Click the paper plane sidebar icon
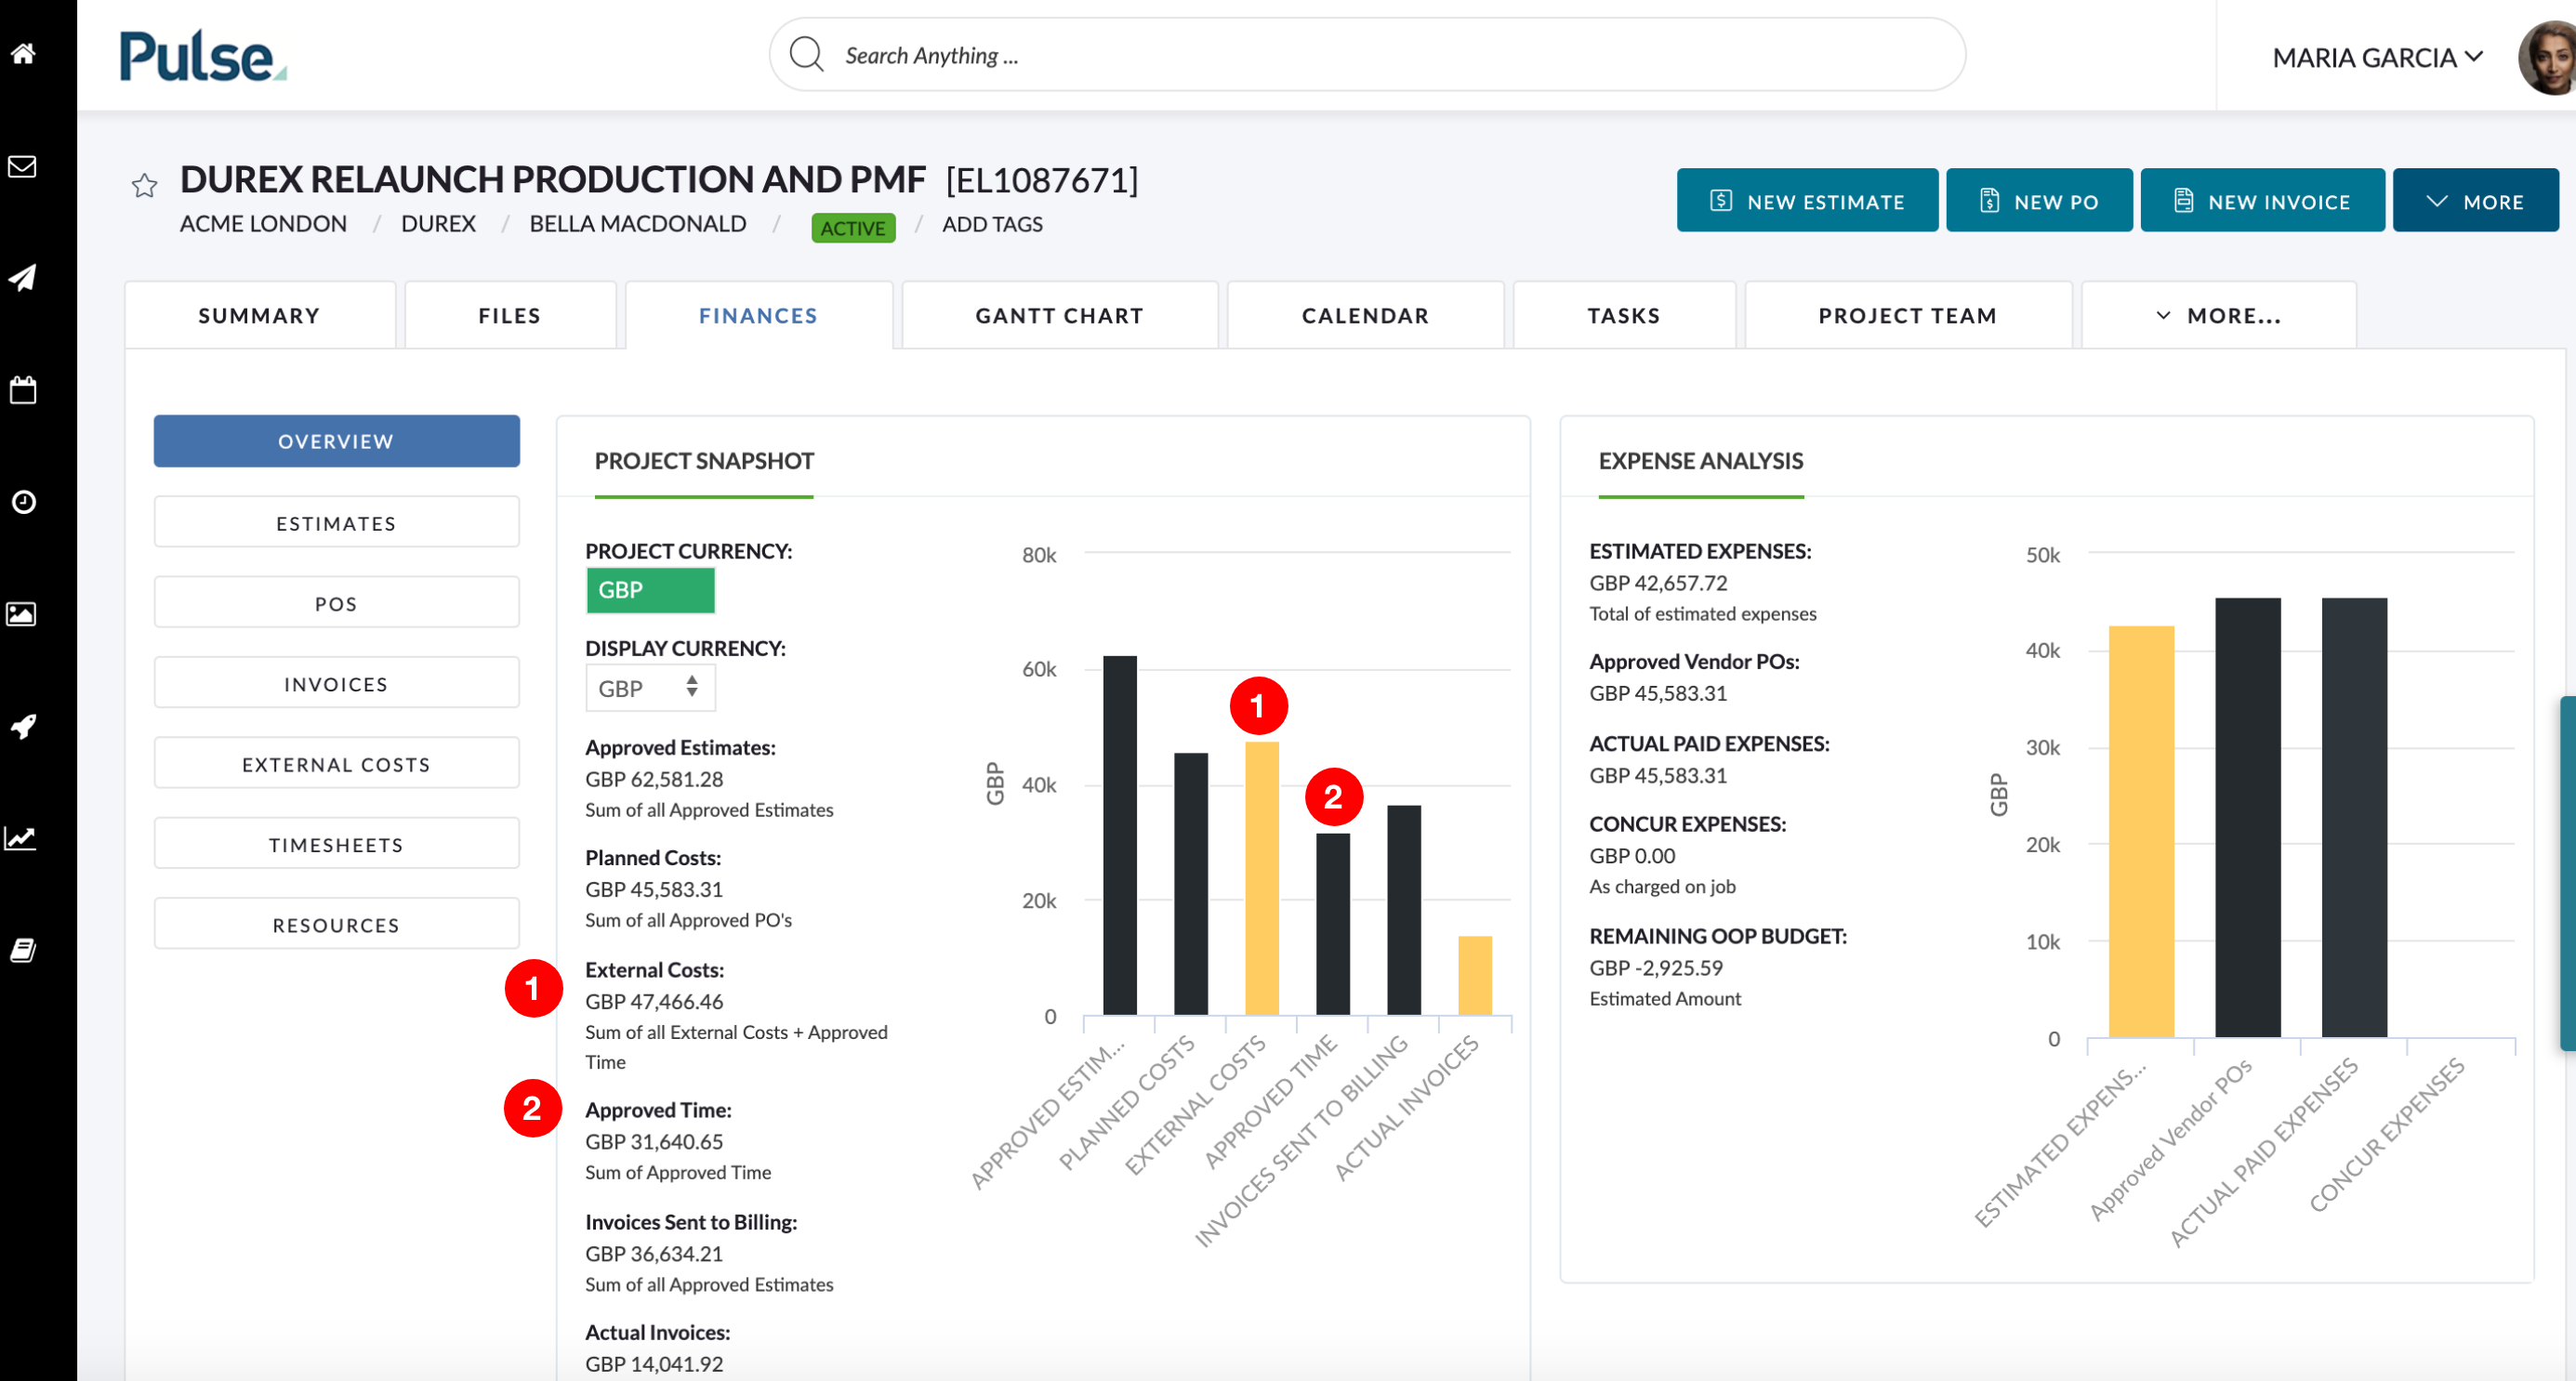Image resolution: width=2576 pixels, height=1381 pixels. (23, 277)
